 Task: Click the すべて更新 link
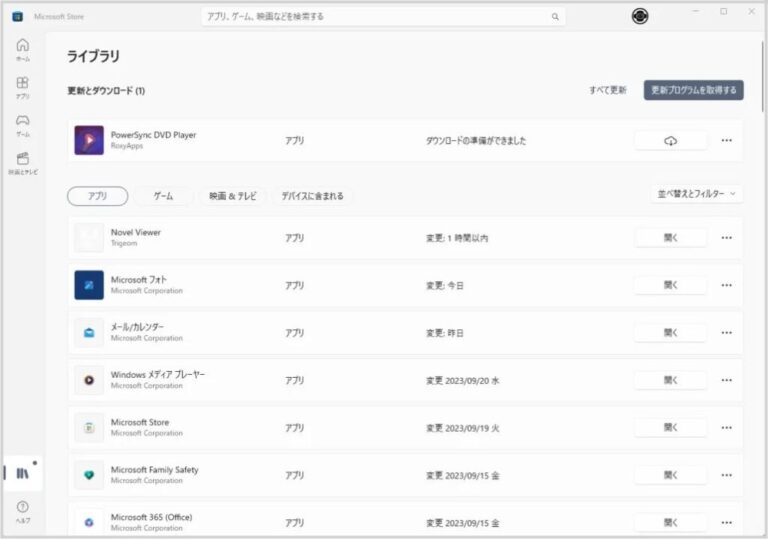click(x=607, y=90)
